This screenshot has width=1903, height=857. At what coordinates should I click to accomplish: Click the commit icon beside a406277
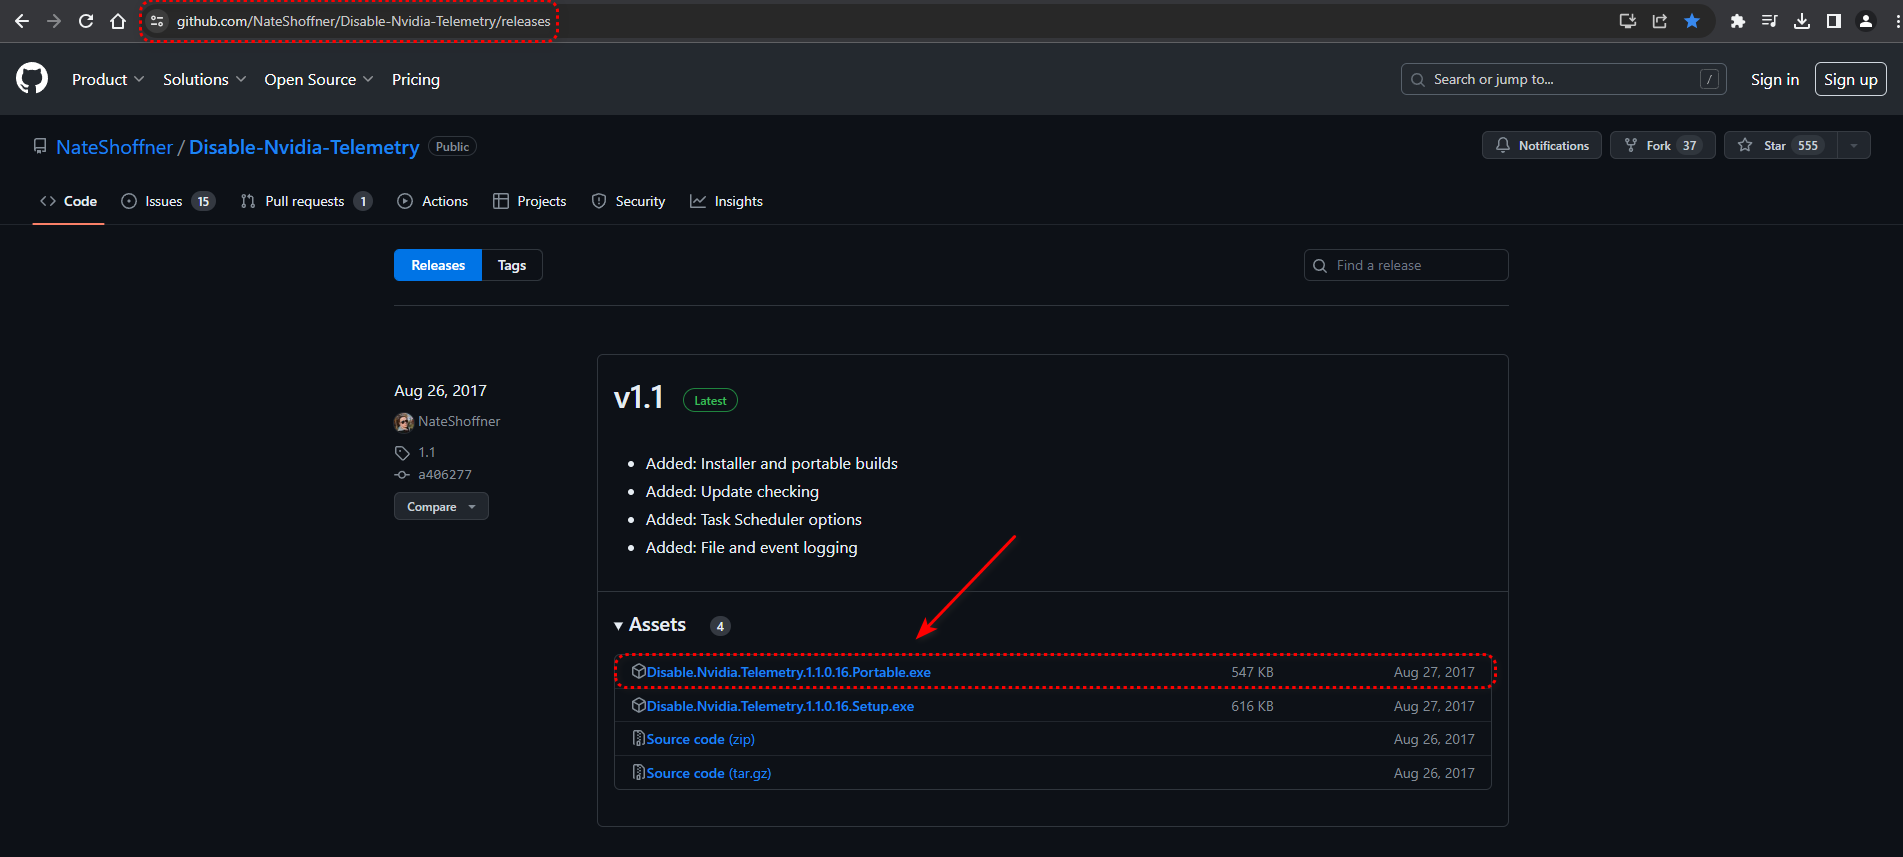click(402, 475)
